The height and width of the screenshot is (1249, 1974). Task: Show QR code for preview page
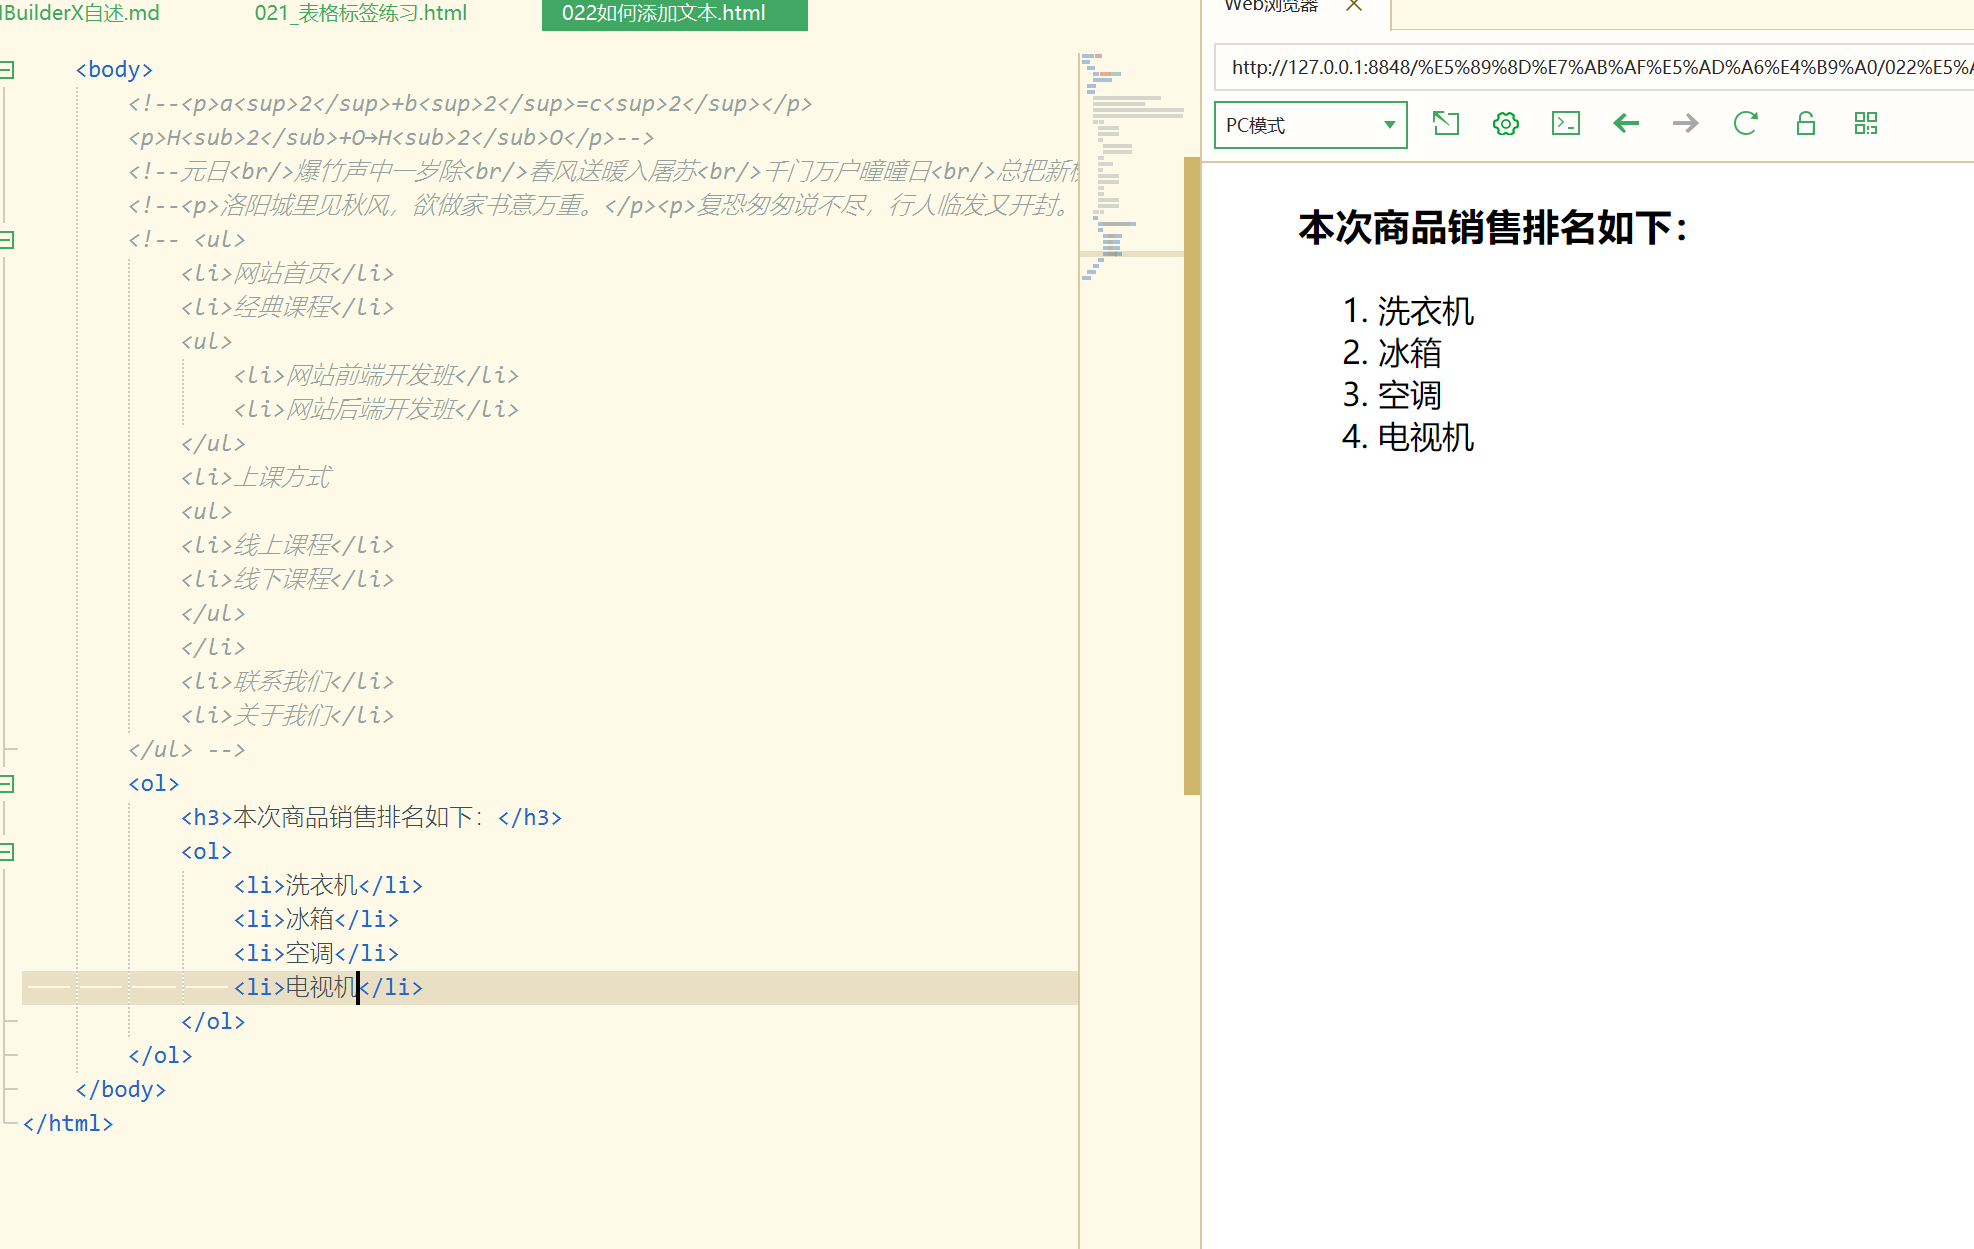1865,124
